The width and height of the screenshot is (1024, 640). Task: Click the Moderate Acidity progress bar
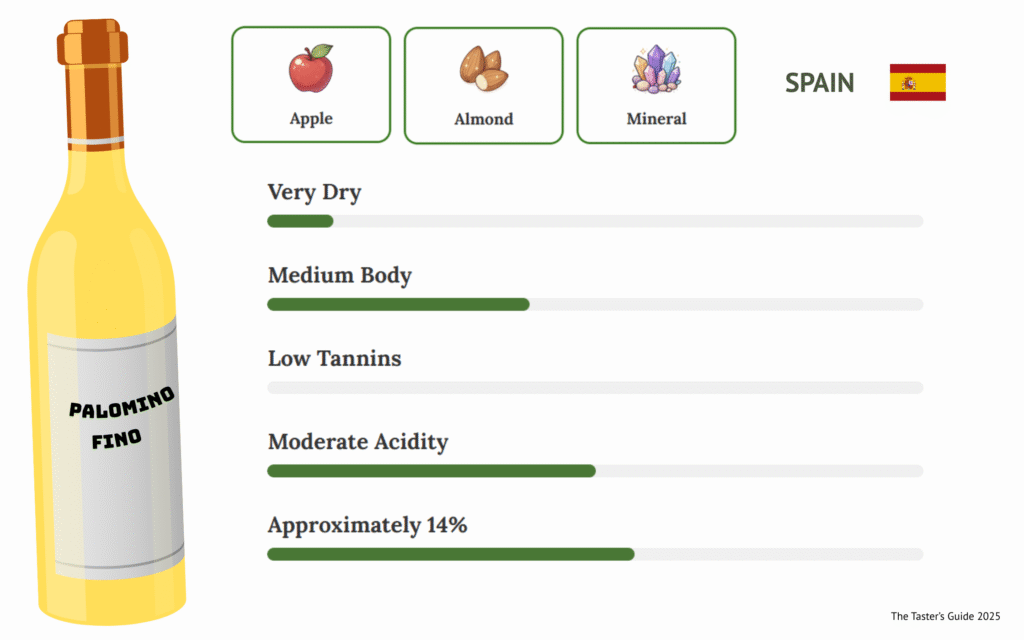pos(595,471)
